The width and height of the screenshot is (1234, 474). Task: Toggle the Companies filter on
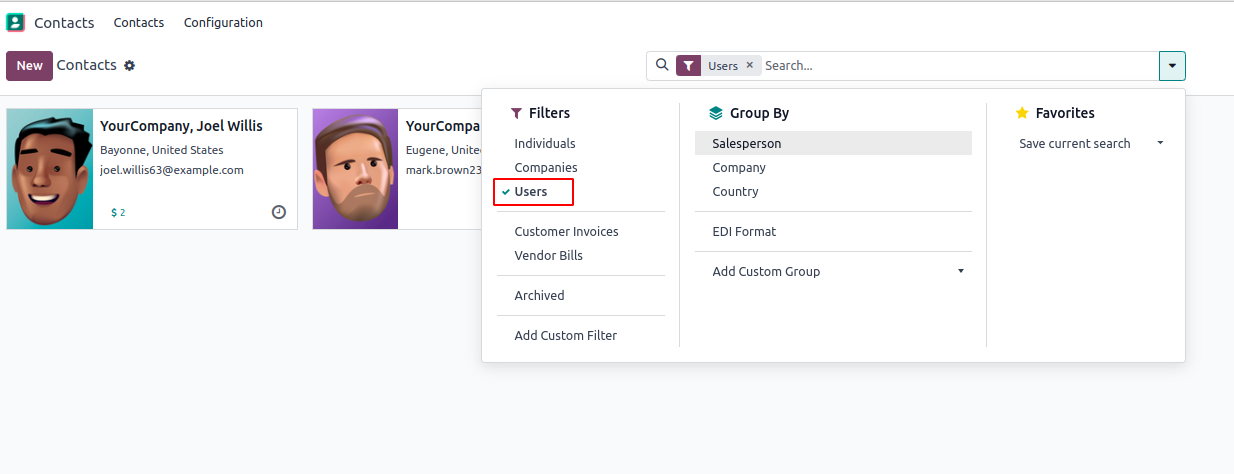tap(546, 168)
